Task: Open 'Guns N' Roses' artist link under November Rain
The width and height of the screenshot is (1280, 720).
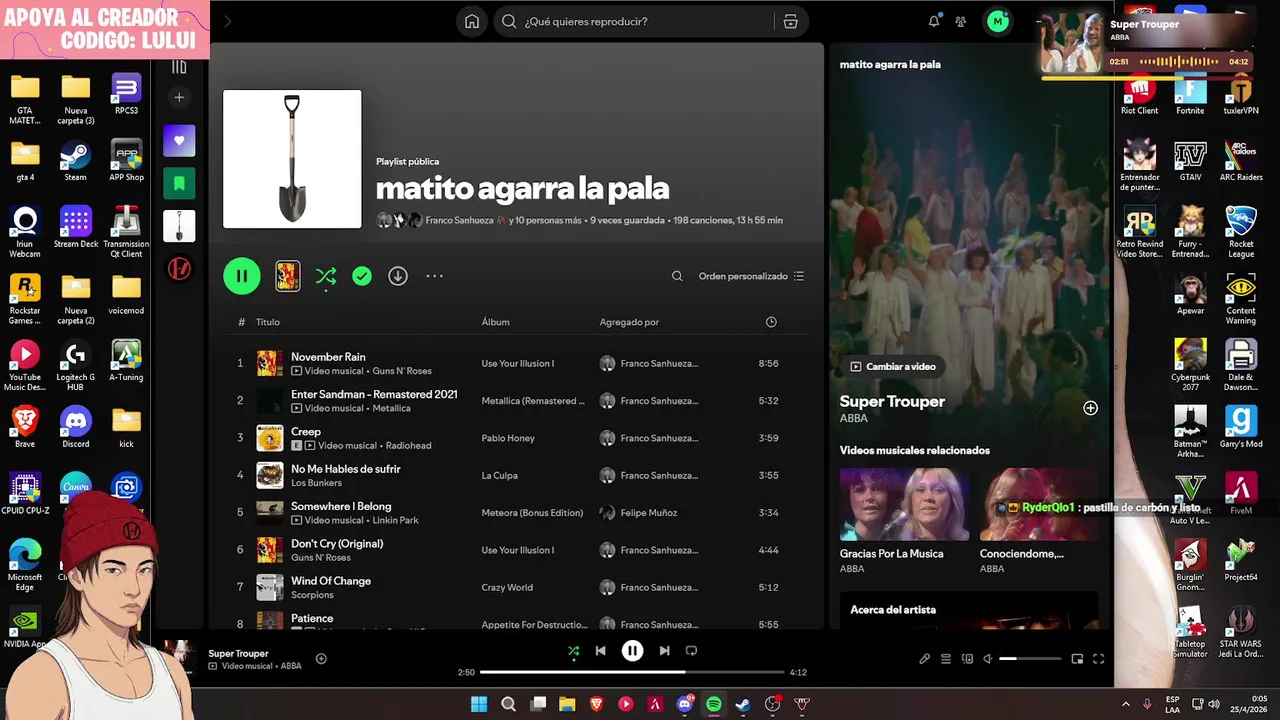Action: click(x=402, y=371)
